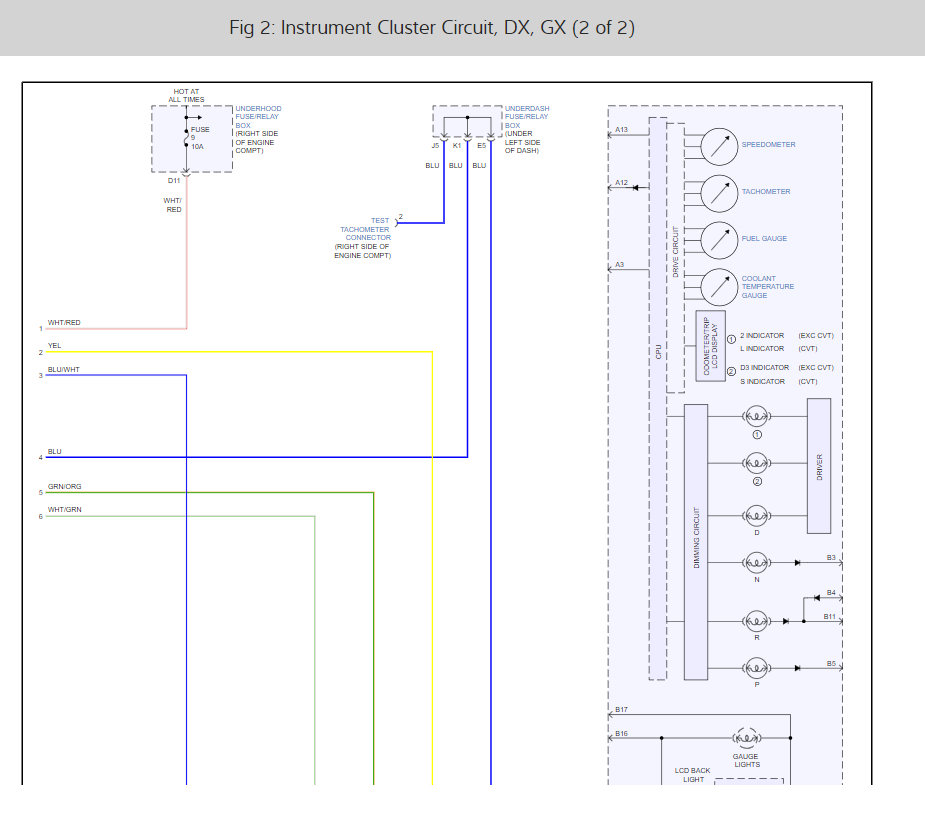Click the BLU/WHT wire label
This screenshot has height=816, width=925.
click(64, 370)
